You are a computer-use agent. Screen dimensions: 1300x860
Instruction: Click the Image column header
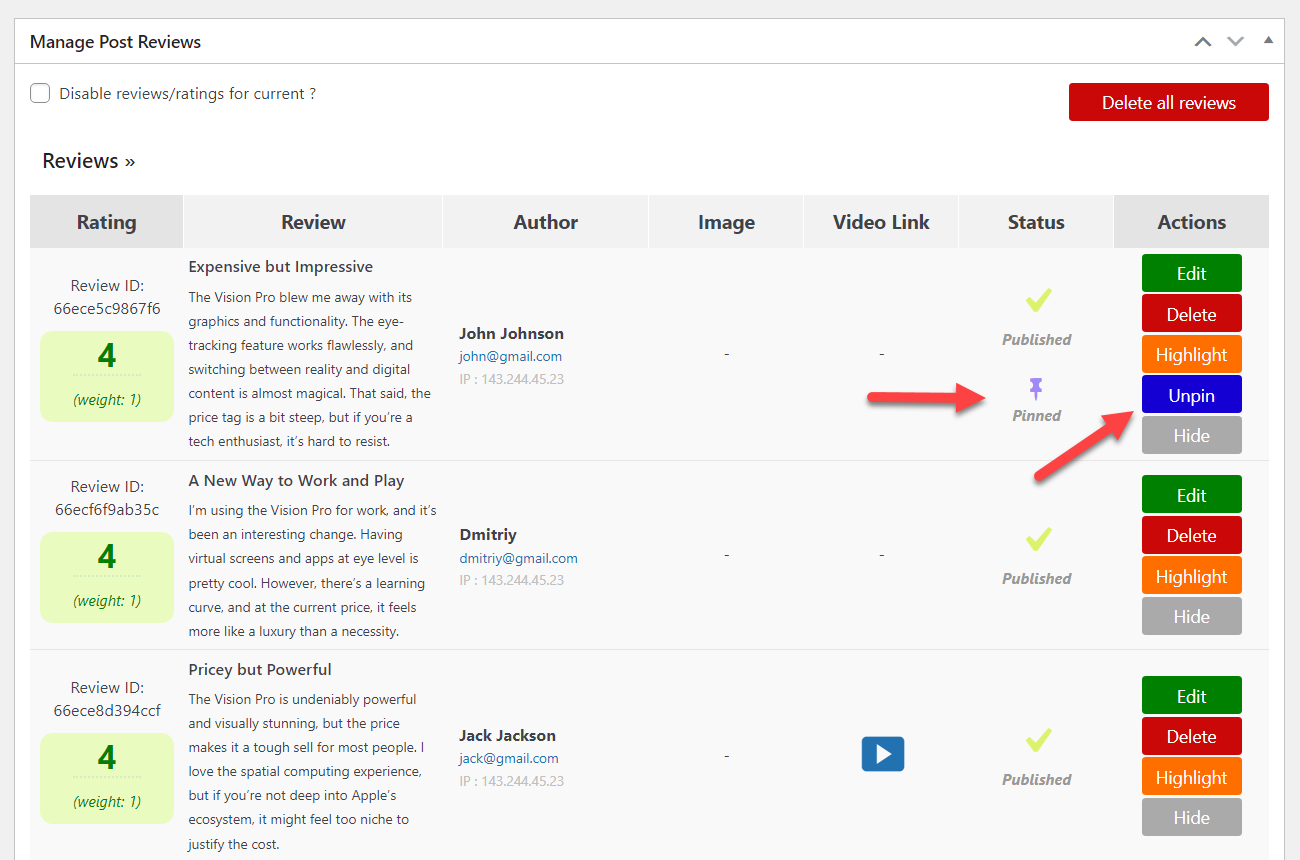coord(726,222)
